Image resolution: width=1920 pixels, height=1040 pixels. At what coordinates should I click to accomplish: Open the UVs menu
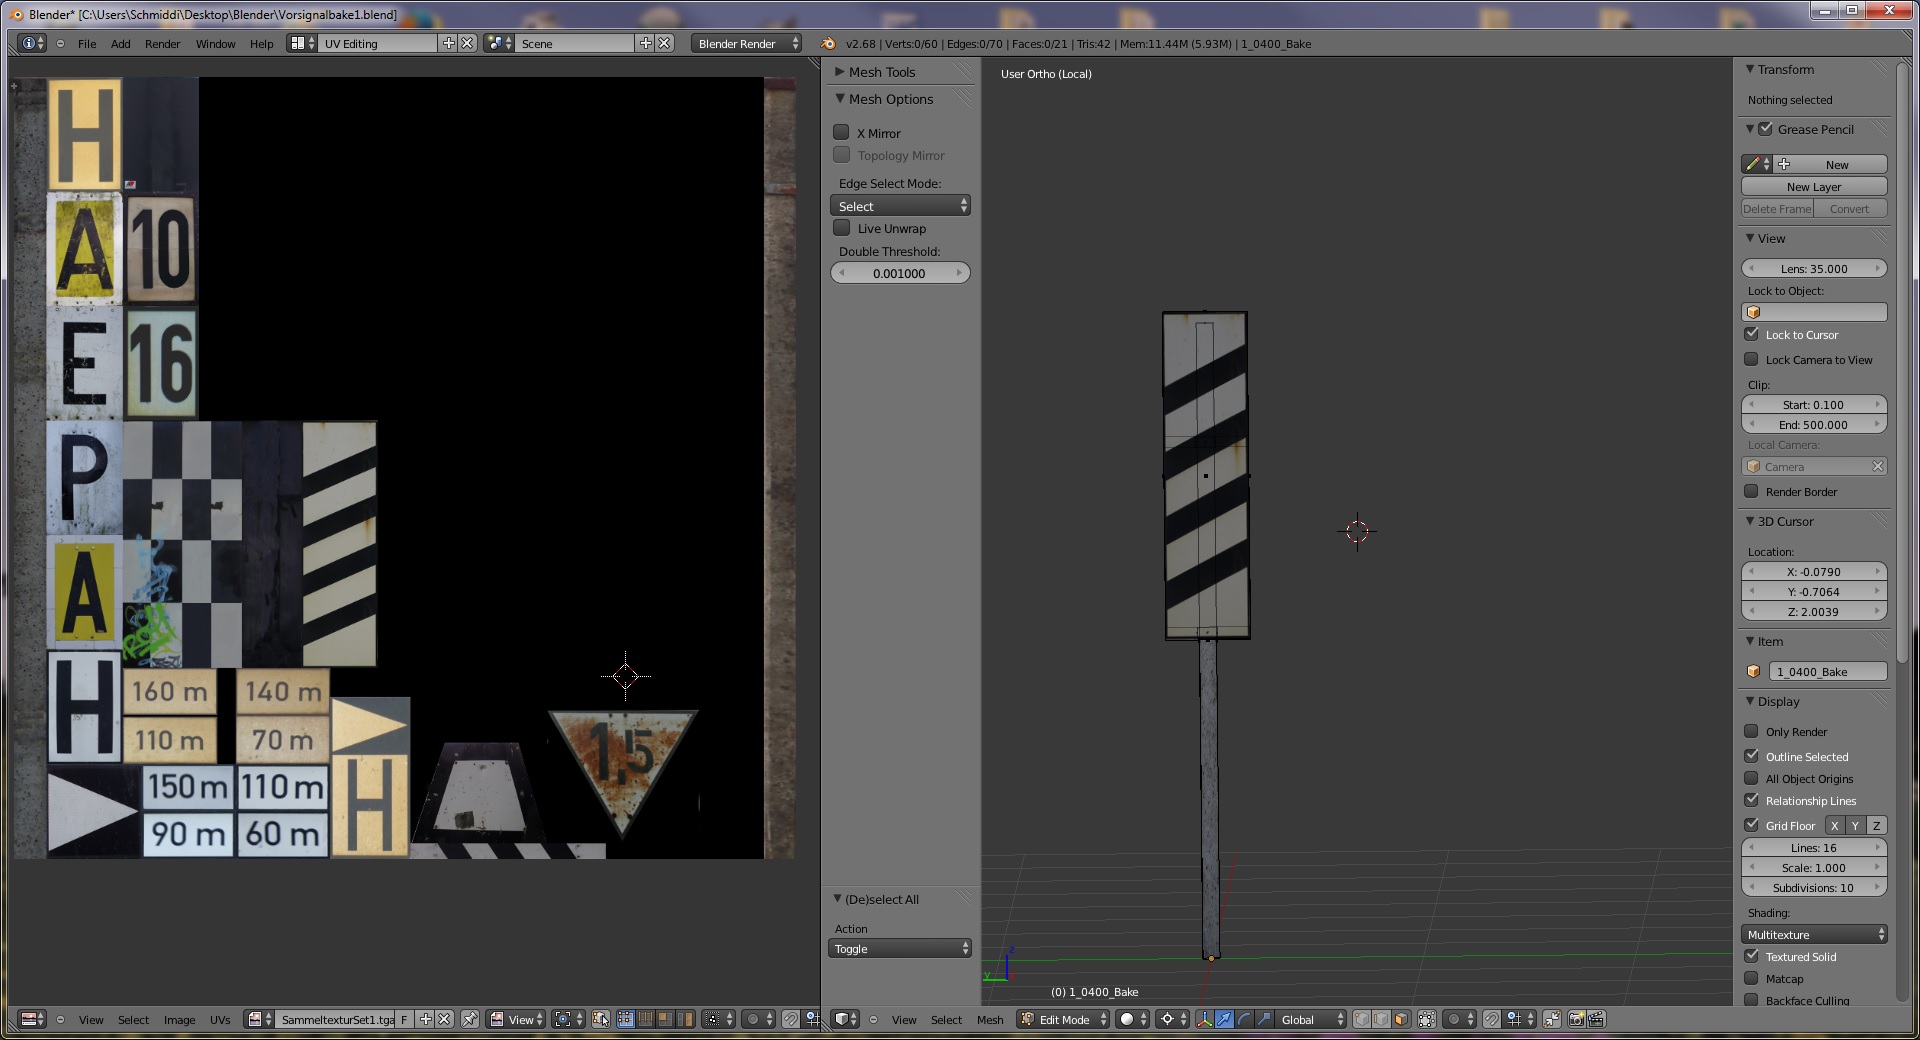tap(220, 1020)
